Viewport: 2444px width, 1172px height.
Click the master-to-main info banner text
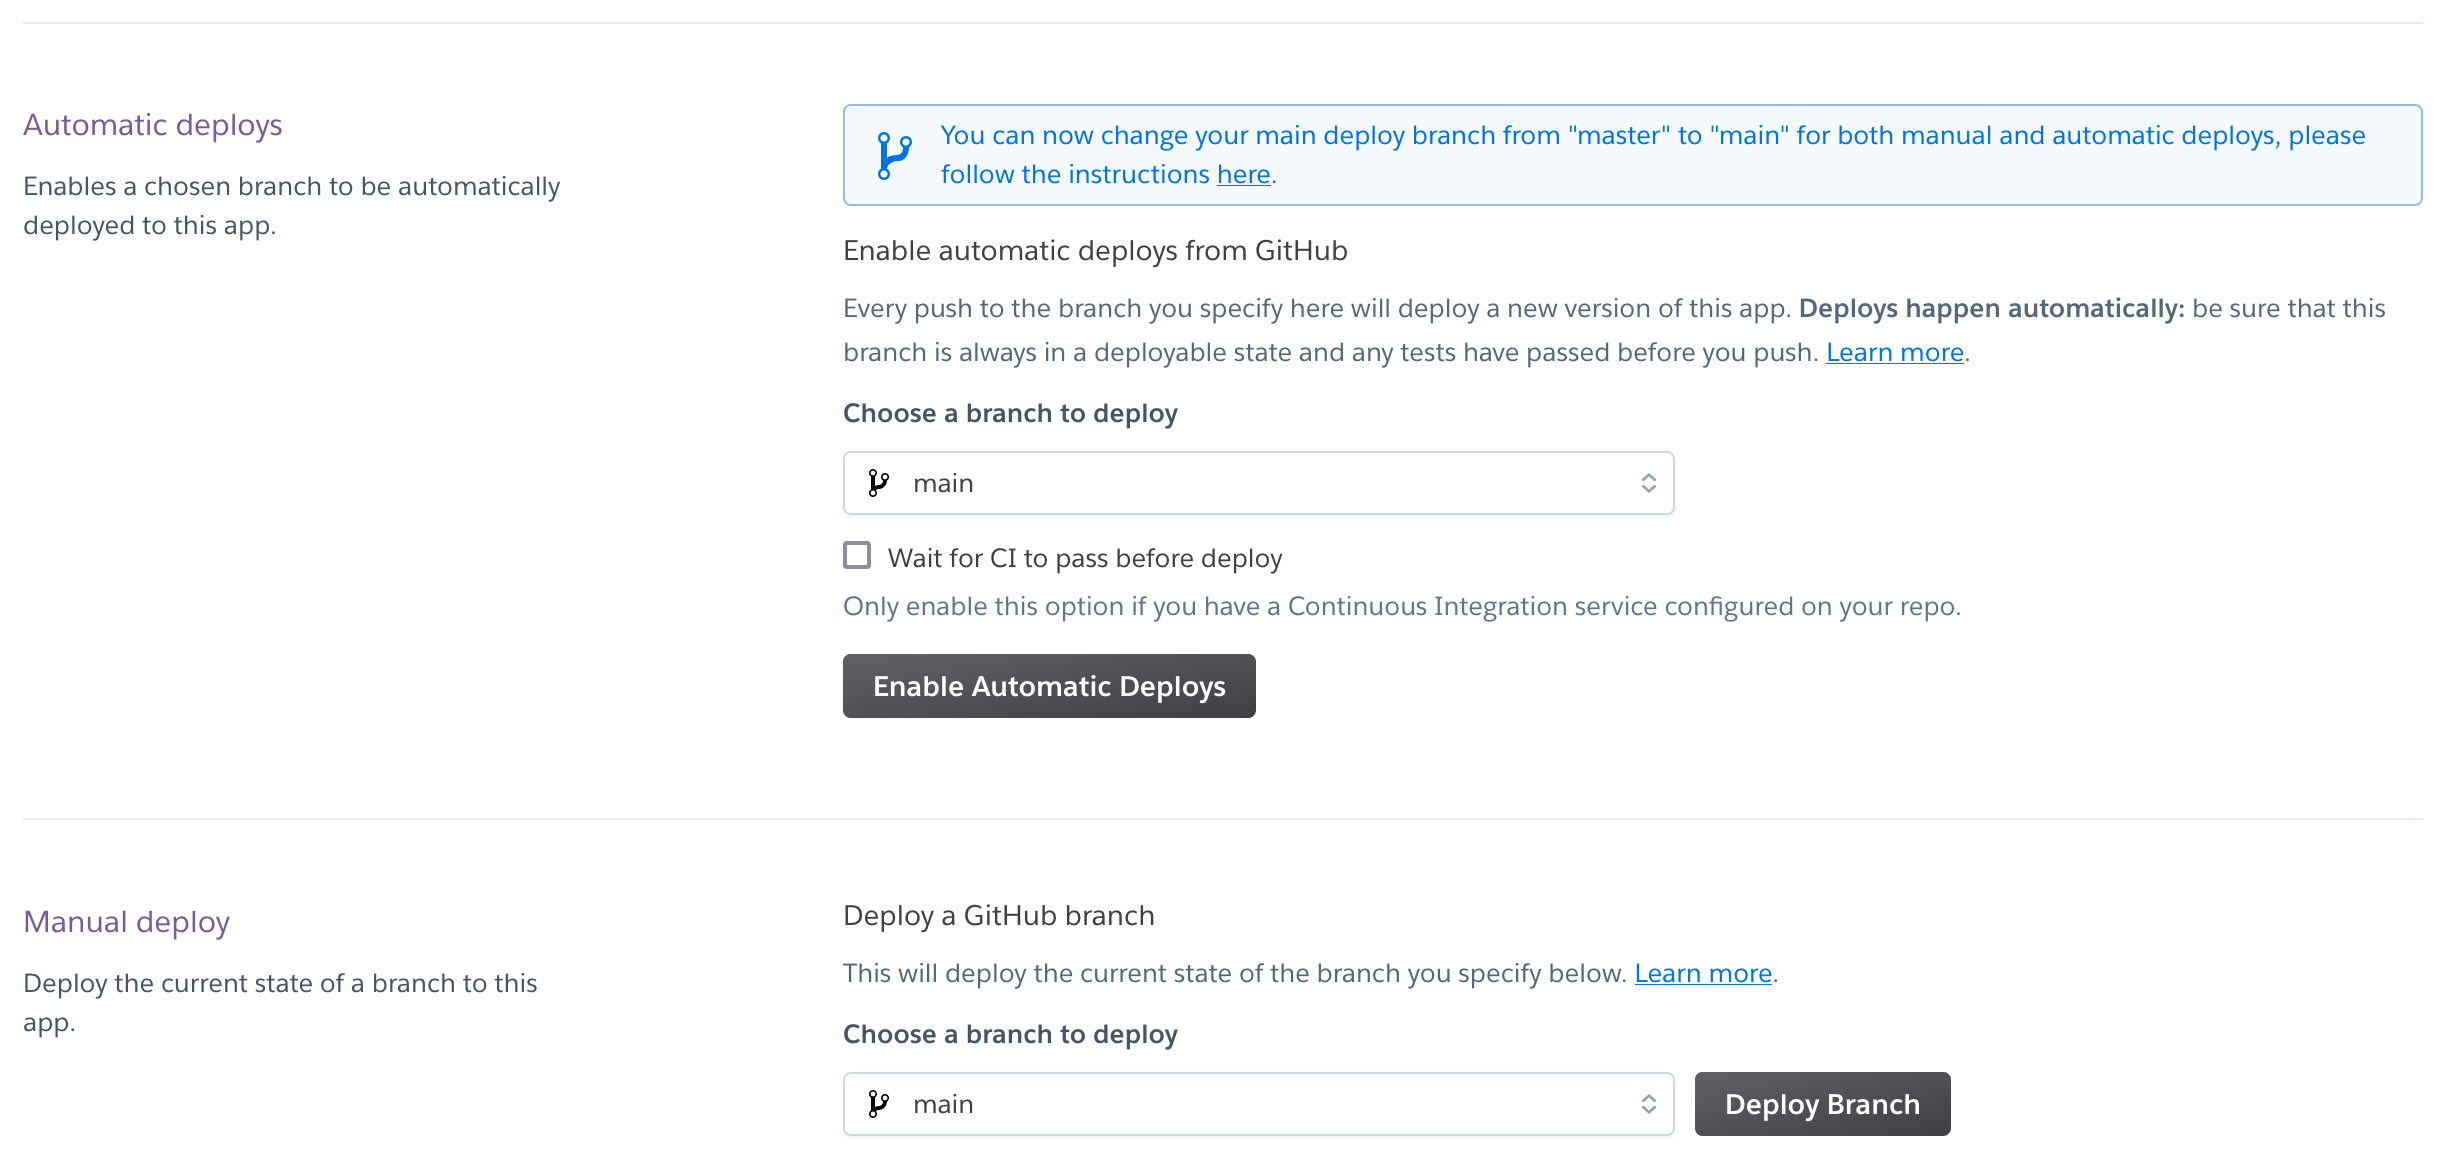click(x=1653, y=155)
